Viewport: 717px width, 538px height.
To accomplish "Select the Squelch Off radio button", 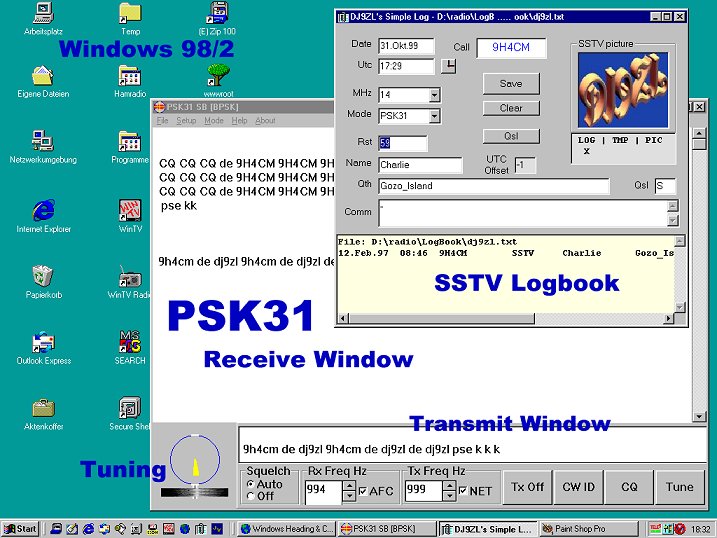I will [x=250, y=496].
